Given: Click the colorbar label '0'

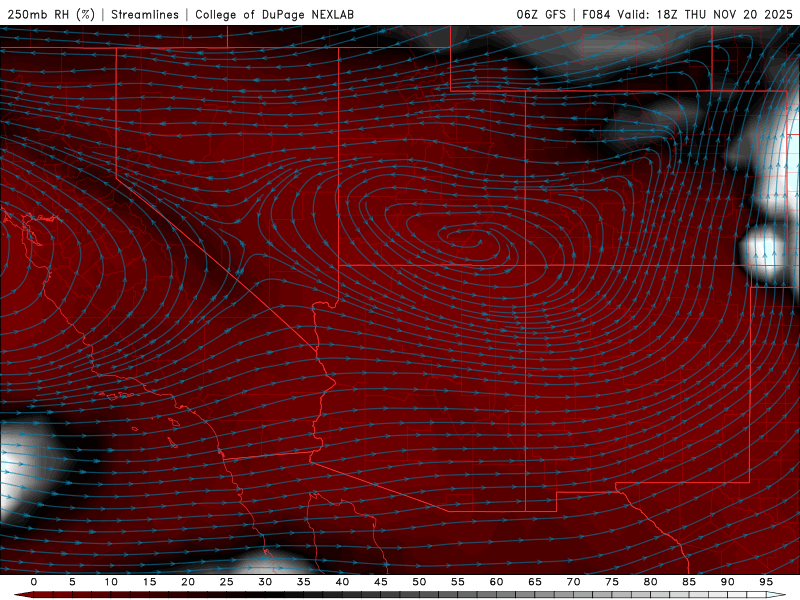Looking at the screenshot, I should pyautogui.click(x=34, y=582).
